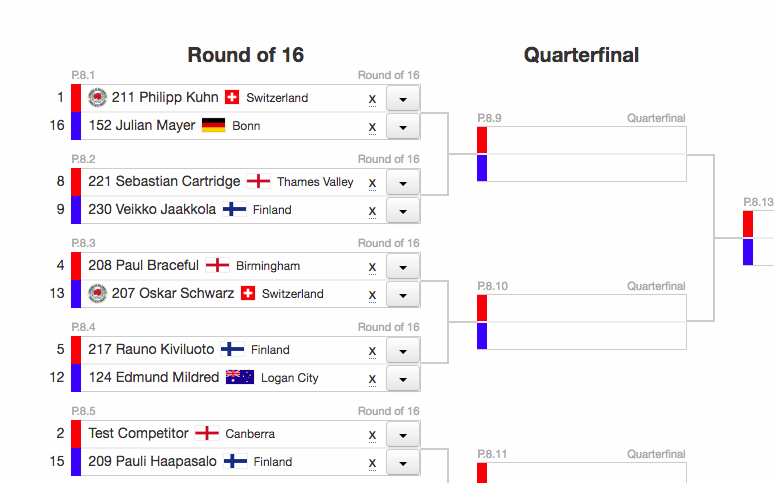This screenshot has width=774, height=483.
Task: Open the dropdown for Pauli Haapasalo
Action: tap(402, 463)
